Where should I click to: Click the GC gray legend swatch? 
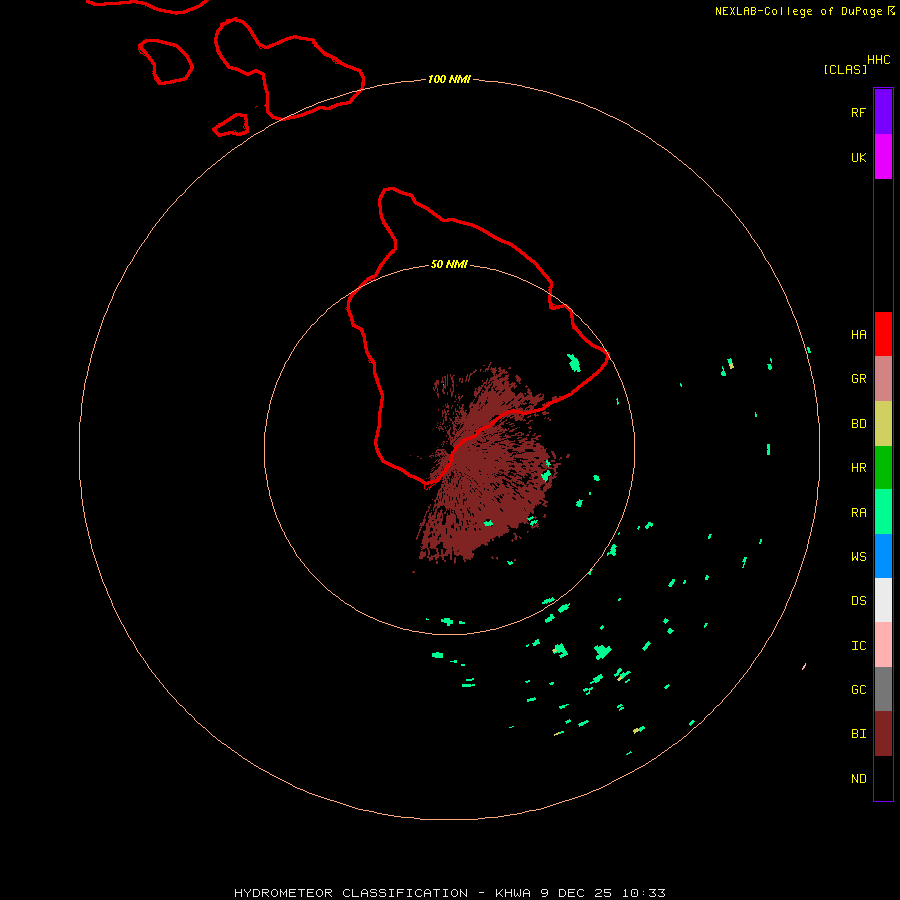[883, 689]
